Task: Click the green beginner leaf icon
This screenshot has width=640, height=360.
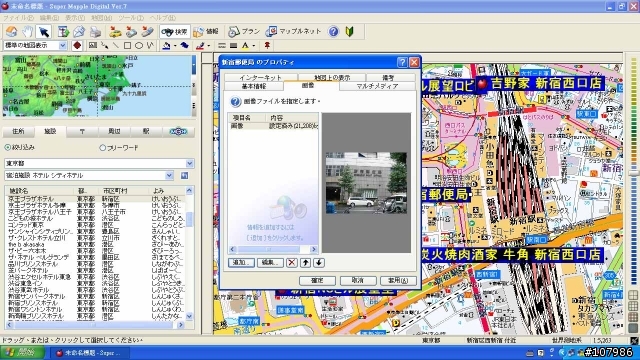Action: tap(349, 31)
